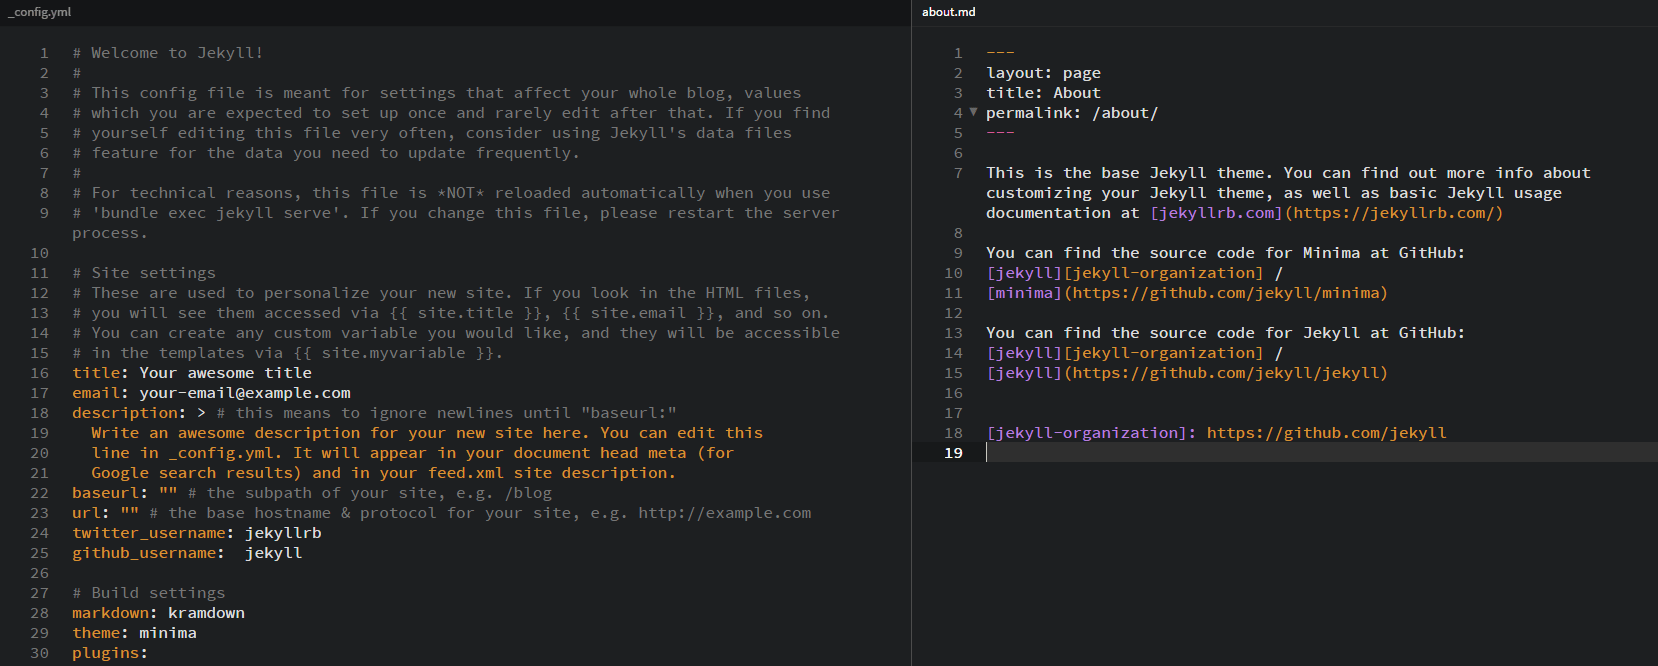Click the twitter_username value jekyllrb

[283, 533]
